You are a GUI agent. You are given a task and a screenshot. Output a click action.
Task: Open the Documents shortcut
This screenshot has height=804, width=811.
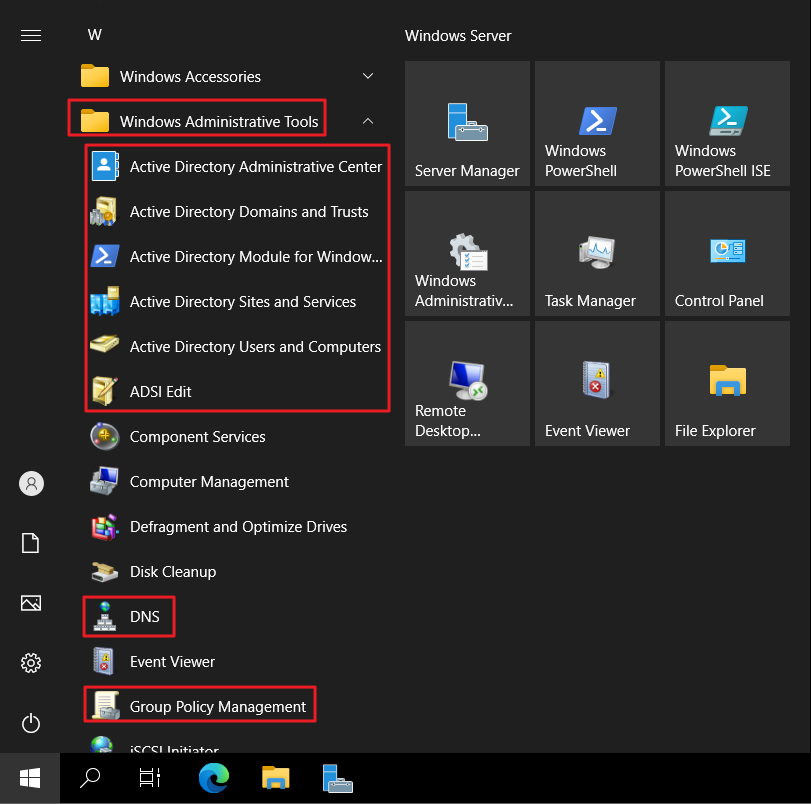[x=31, y=543]
